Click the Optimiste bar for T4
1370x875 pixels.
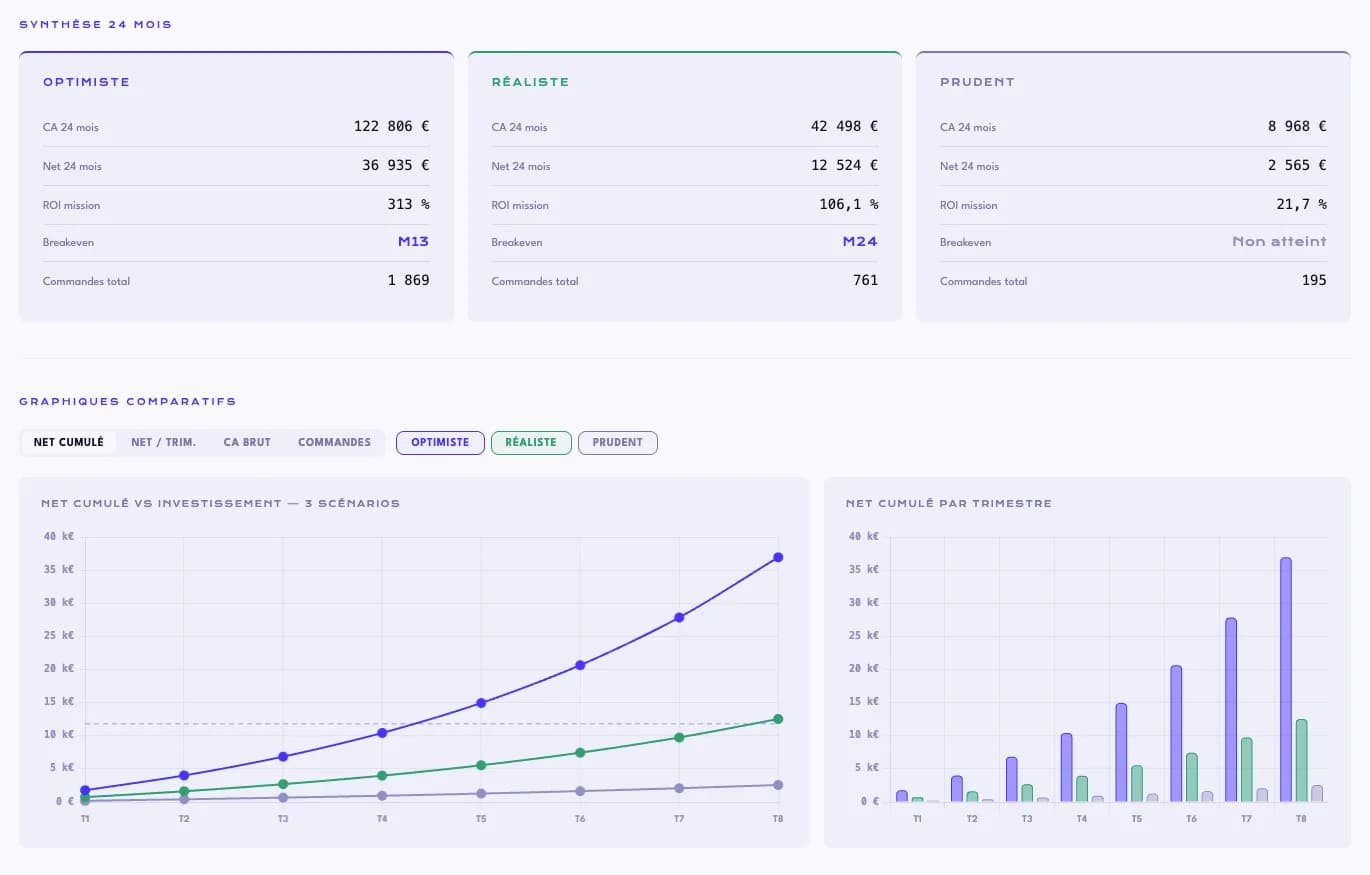click(1067, 768)
